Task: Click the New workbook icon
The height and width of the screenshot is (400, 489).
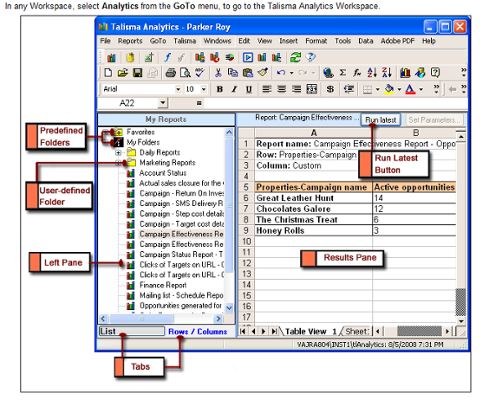Action: pos(108,73)
